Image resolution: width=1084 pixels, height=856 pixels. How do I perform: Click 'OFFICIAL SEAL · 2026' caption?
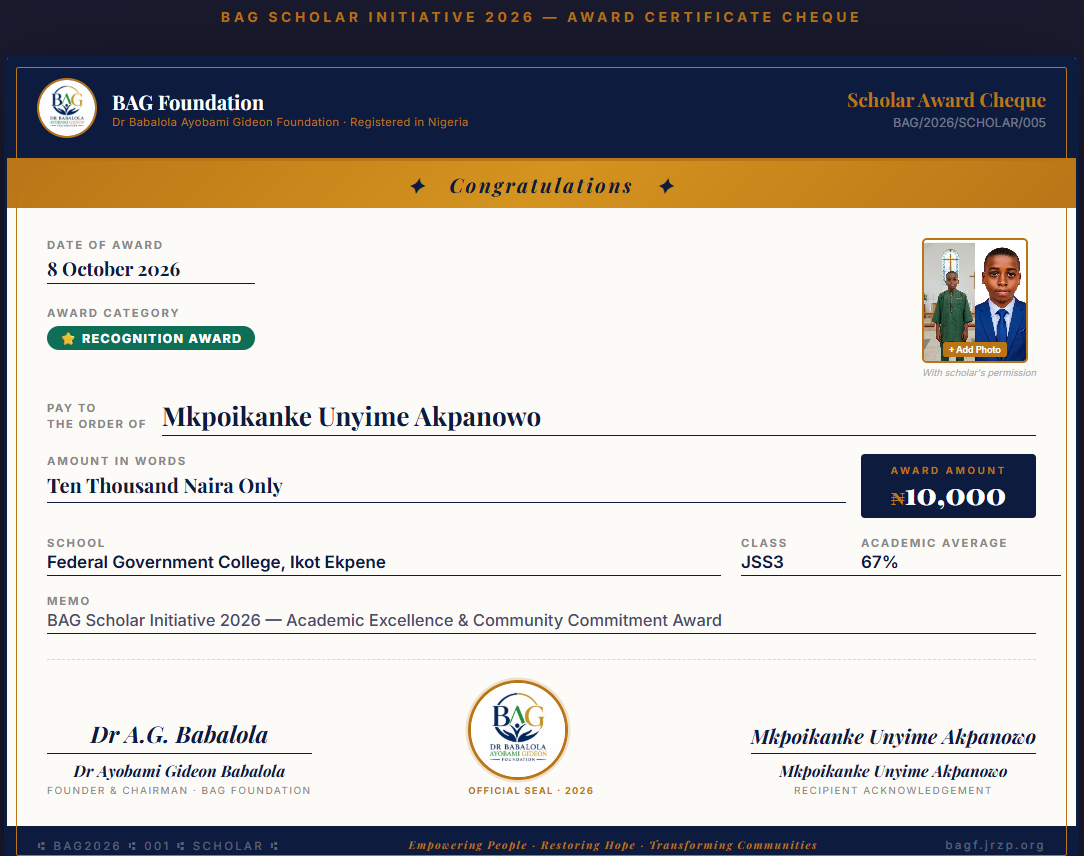tap(530, 790)
